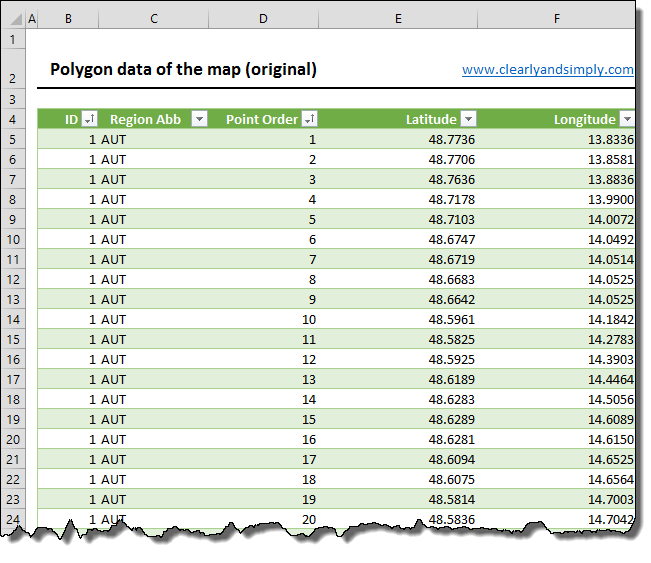
Task: Select column F header
Action: coord(556,19)
